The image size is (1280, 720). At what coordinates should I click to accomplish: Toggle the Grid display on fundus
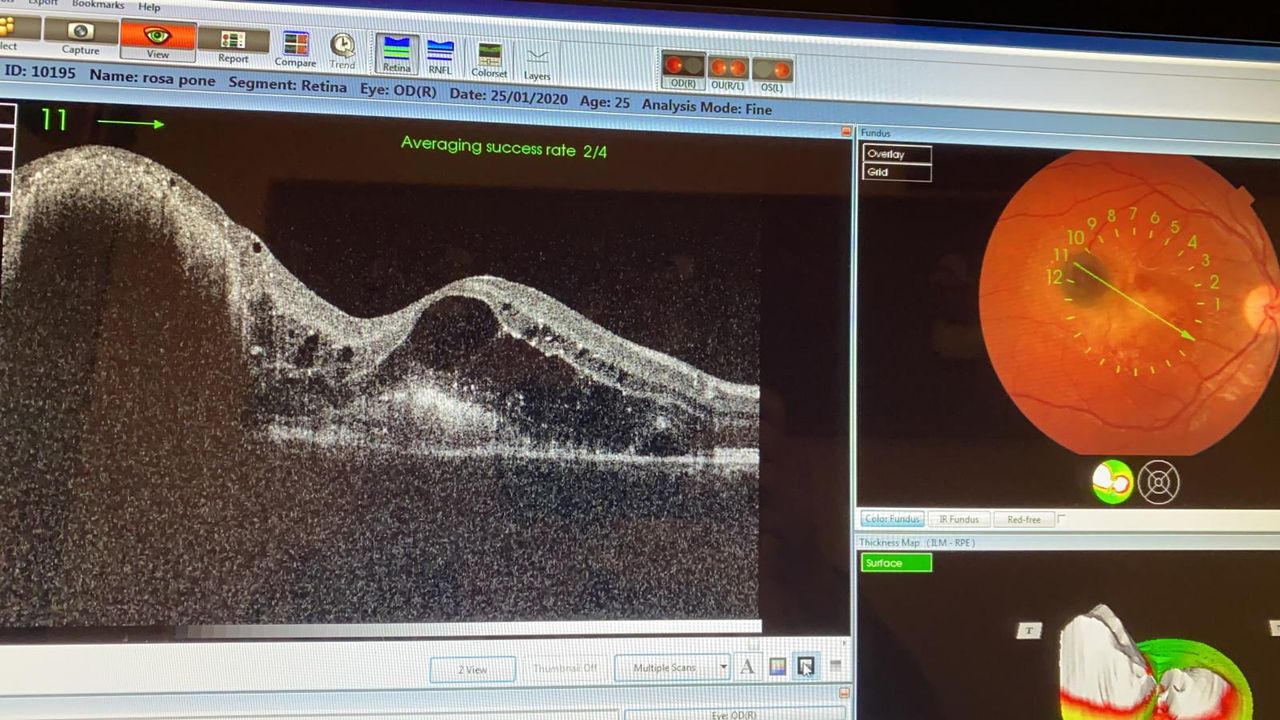[896, 172]
